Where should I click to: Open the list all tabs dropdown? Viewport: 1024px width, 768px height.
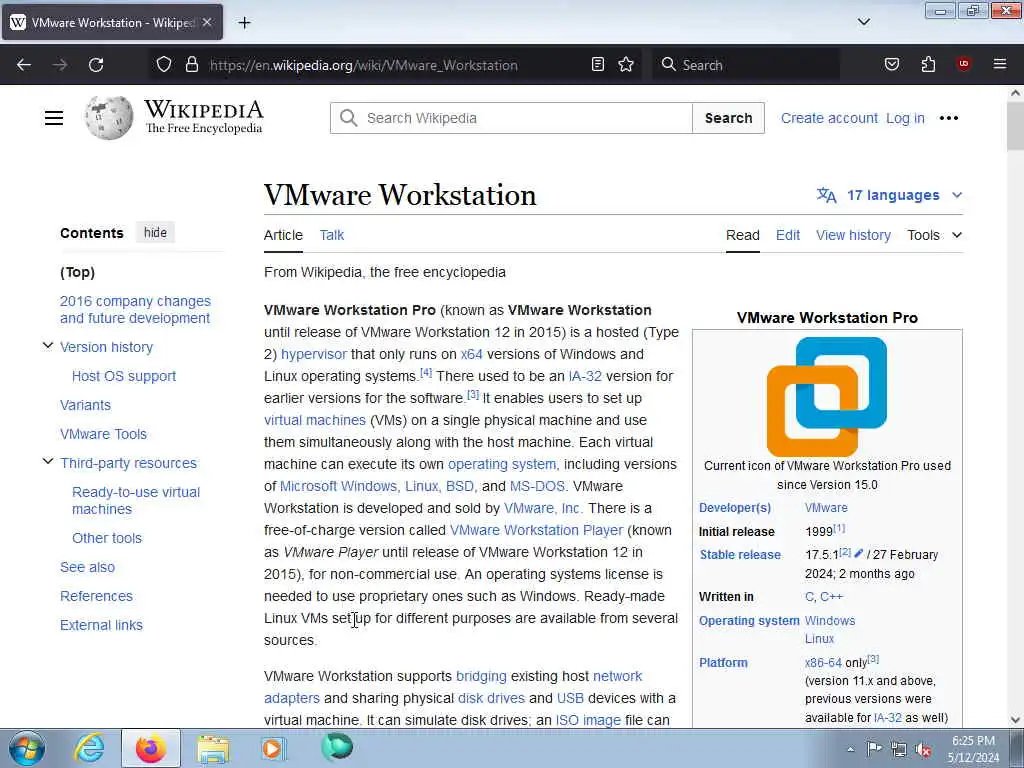[863, 22]
